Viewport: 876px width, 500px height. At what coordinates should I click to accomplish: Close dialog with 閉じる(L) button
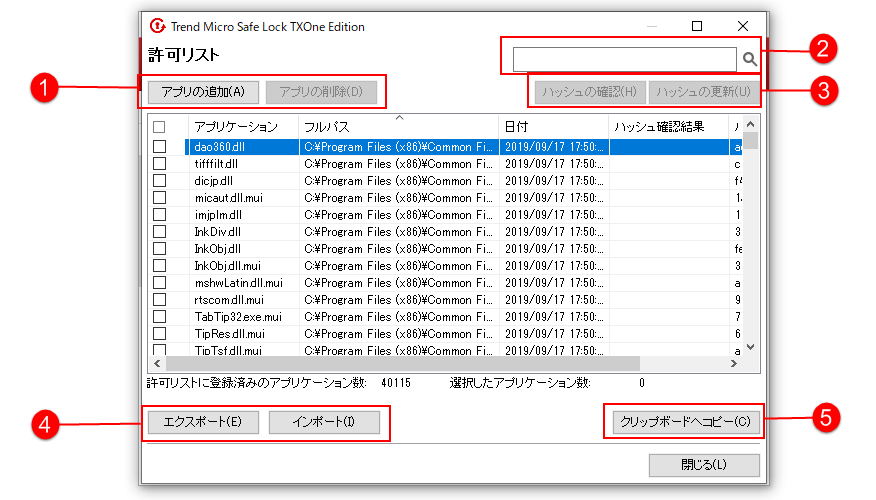pos(704,465)
